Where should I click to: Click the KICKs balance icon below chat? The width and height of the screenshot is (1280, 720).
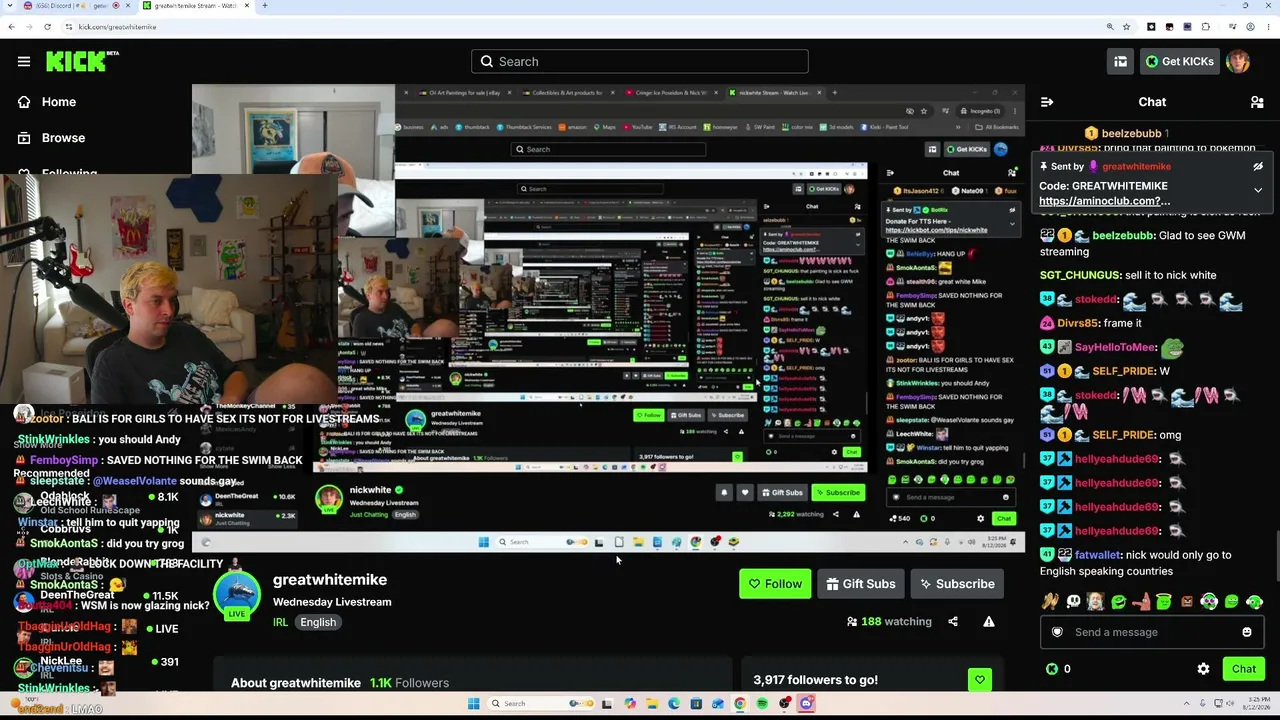point(1052,669)
